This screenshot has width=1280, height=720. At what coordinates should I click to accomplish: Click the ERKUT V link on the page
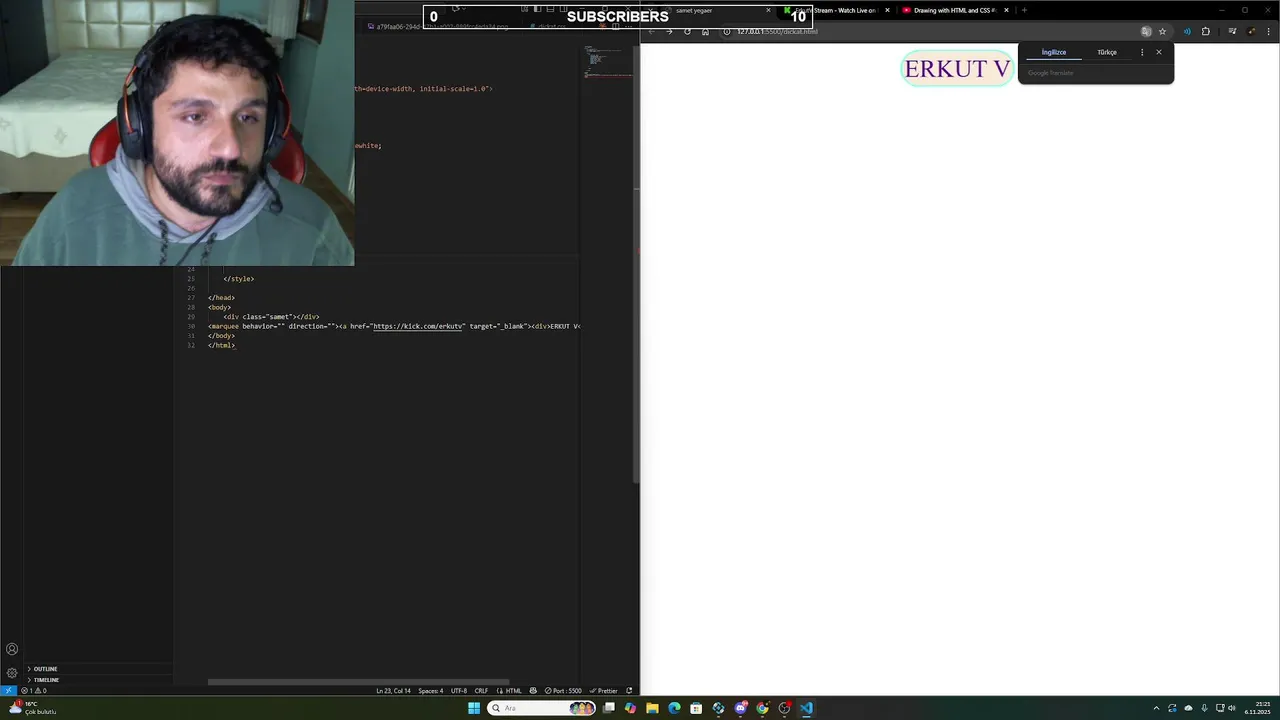pos(957,69)
